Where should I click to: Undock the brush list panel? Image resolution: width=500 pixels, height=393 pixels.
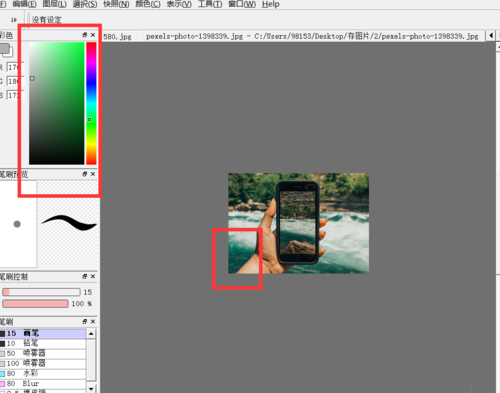click(x=85, y=321)
